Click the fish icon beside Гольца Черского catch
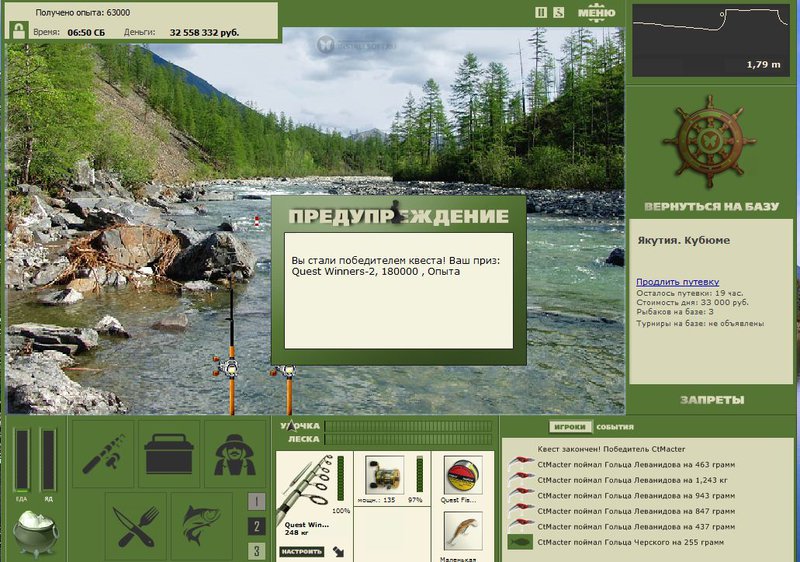800x562 pixels. (x=520, y=542)
